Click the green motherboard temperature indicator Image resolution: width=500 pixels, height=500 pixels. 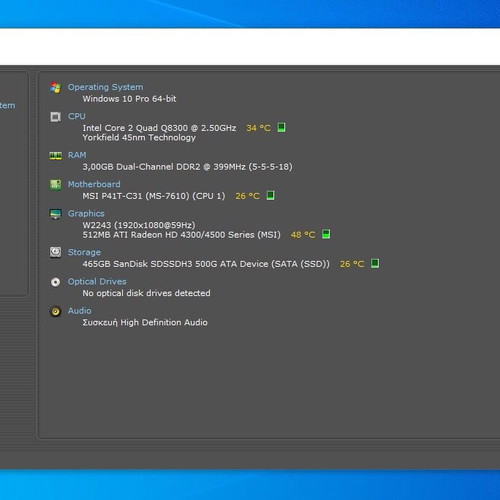(270, 196)
